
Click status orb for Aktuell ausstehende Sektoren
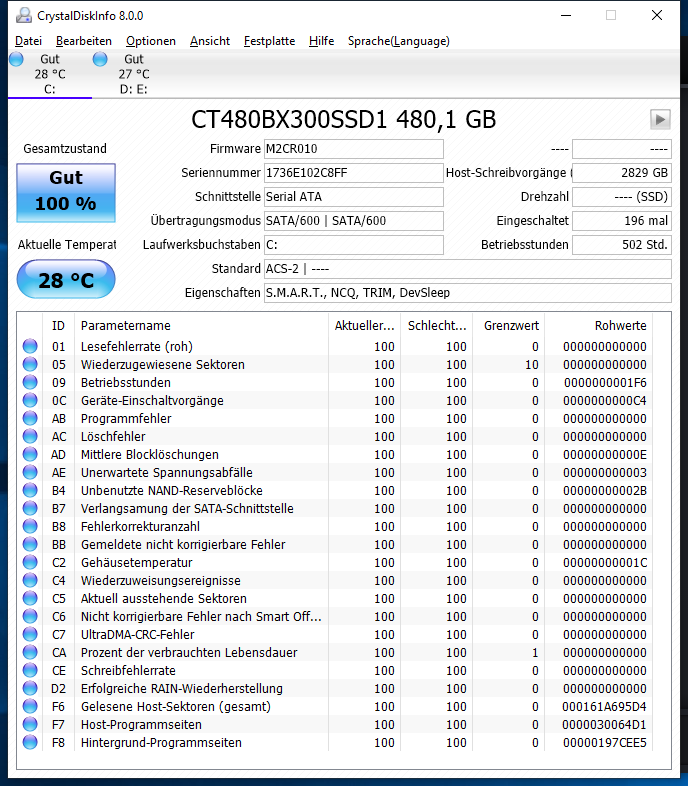30,599
